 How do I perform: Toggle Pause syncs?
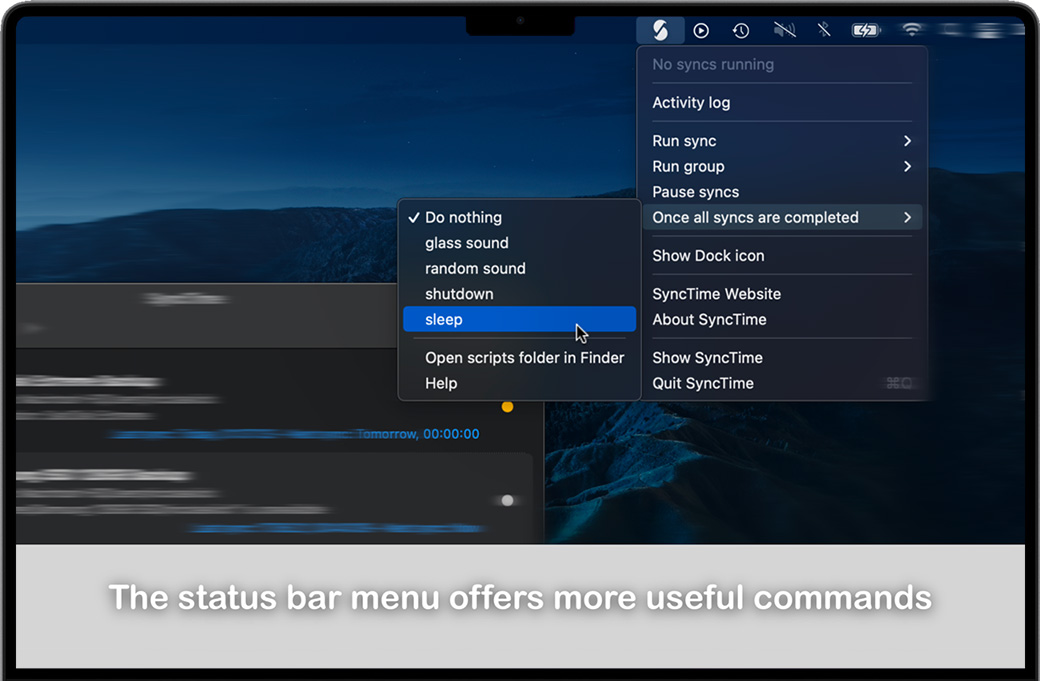pos(695,192)
